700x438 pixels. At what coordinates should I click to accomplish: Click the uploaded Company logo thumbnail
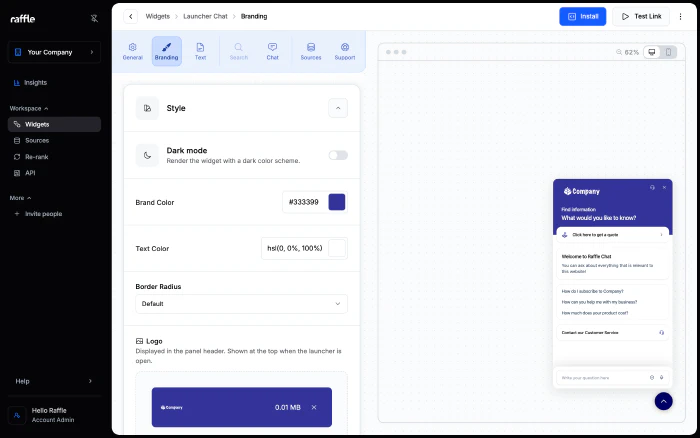click(172, 408)
